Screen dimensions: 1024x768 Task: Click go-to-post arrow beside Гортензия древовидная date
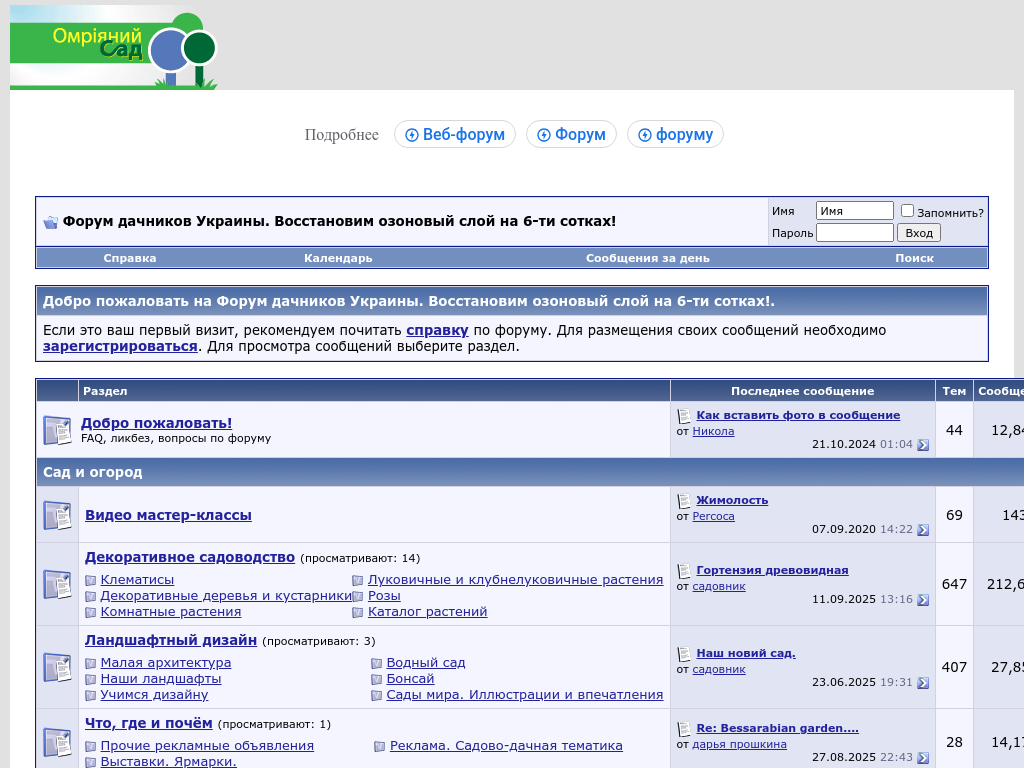pyautogui.click(x=923, y=600)
